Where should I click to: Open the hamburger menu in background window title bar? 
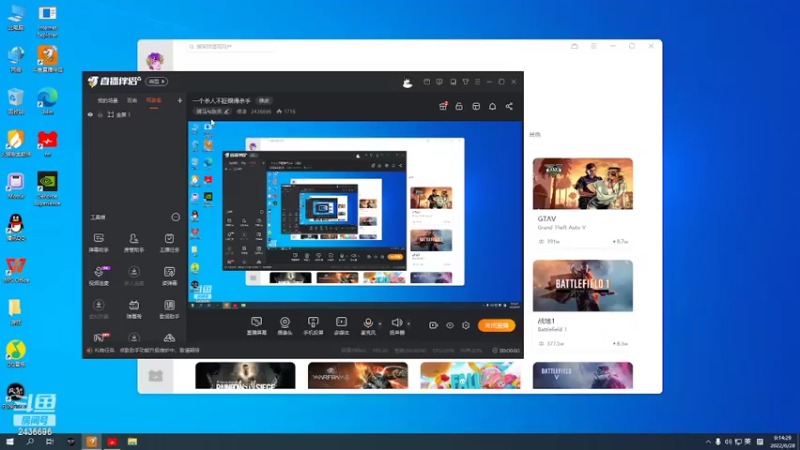[x=593, y=46]
